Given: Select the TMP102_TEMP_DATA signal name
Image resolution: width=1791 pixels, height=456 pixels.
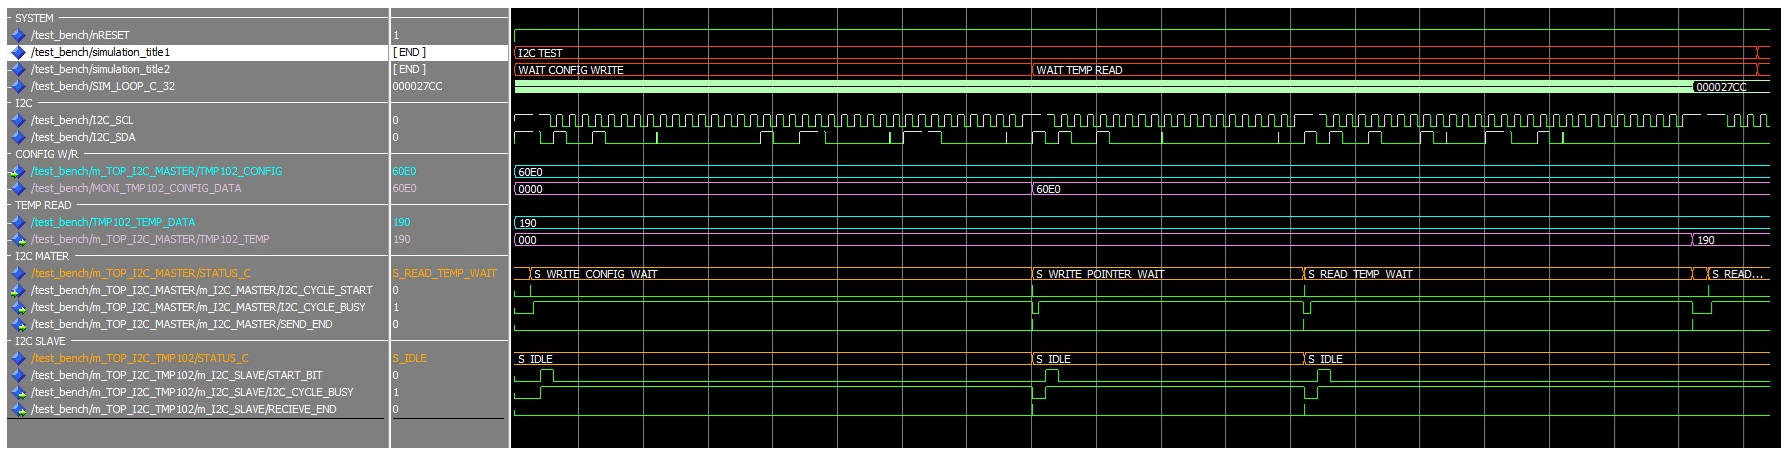Looking at the screenshot, I should tap(112, 222).
